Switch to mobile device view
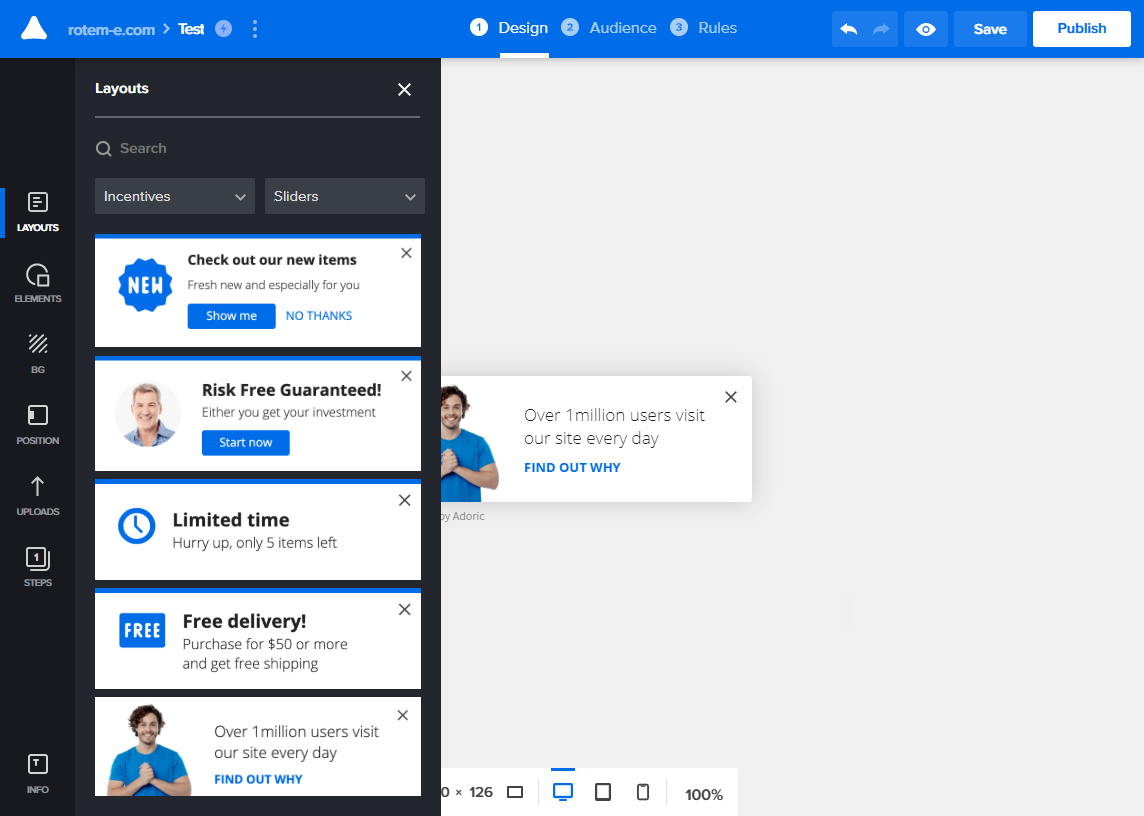The image size is (1144, 816). click(x=643, y=792)
